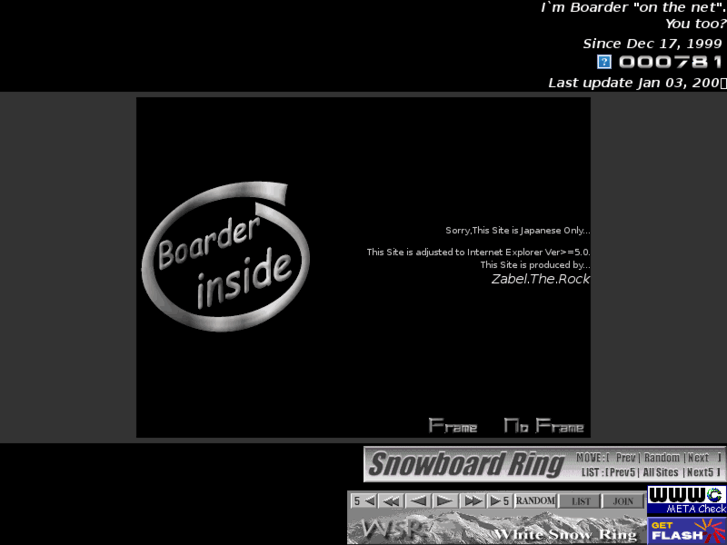Click the single right arrow in White Snow Ring
727x545 pixels.
point(445,501)
